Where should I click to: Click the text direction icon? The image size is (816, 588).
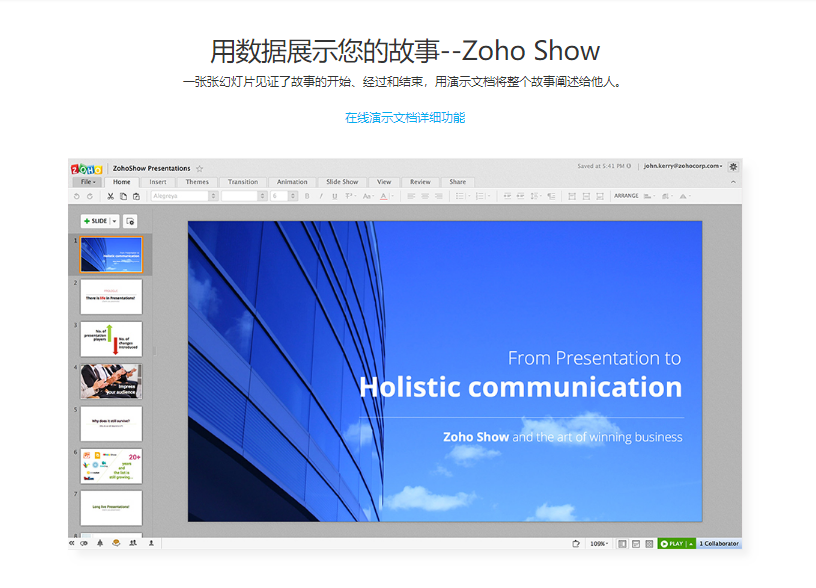click(x=551, y=196)
